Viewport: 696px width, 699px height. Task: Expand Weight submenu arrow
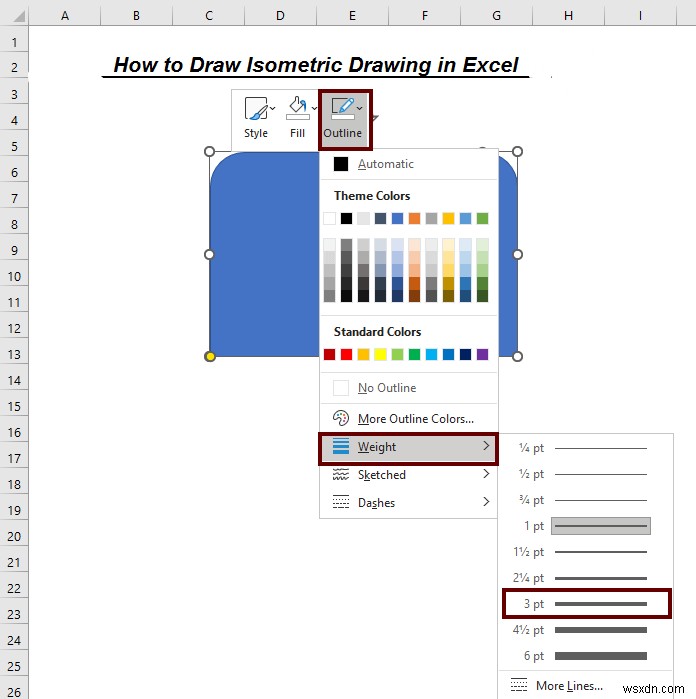click(486, 446)
